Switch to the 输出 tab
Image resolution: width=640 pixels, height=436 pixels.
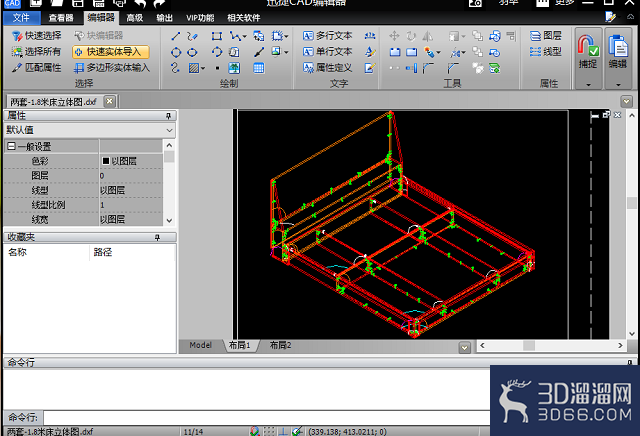pos(164,18)
